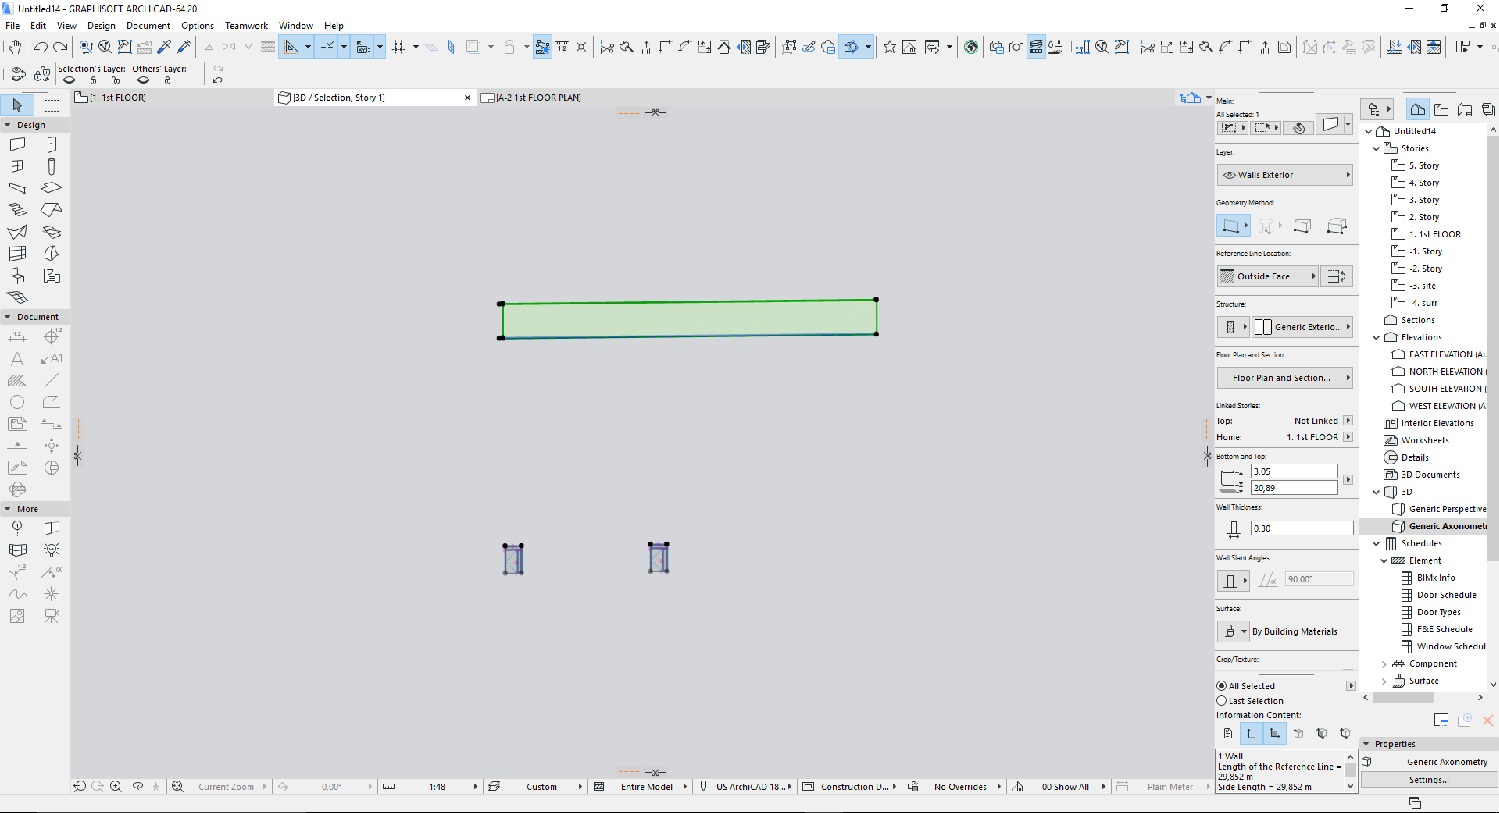Select the Stair tool
The image size is (1499, 813).
(17, 210)
